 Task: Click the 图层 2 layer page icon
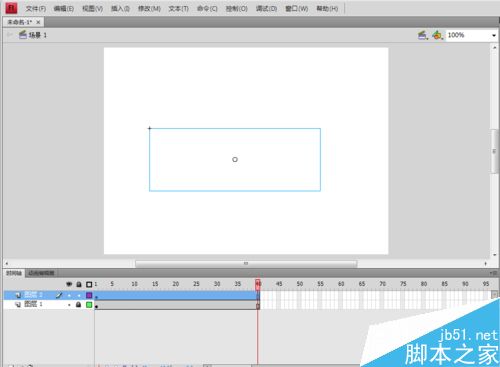[18, 295]
